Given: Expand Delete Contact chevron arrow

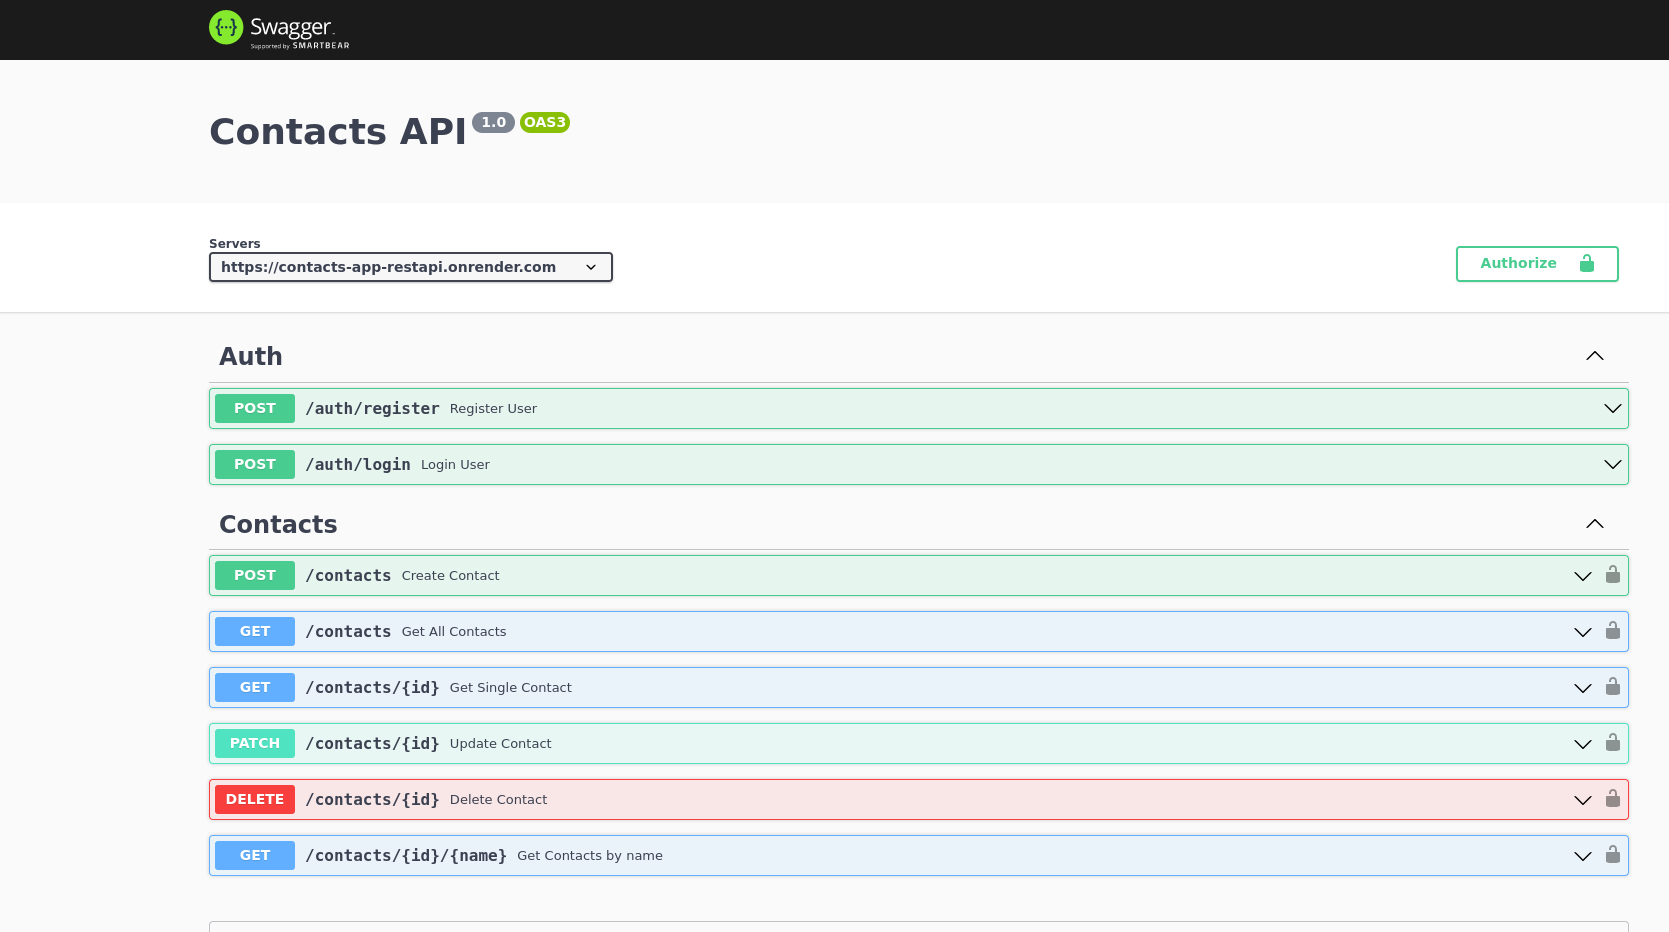Looking at the screenshot, I should tap(1582, 800).
